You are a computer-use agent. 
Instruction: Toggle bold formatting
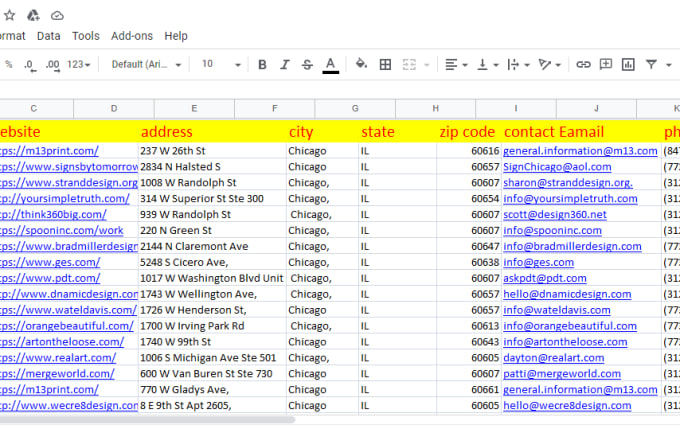[x=262, y=65]
